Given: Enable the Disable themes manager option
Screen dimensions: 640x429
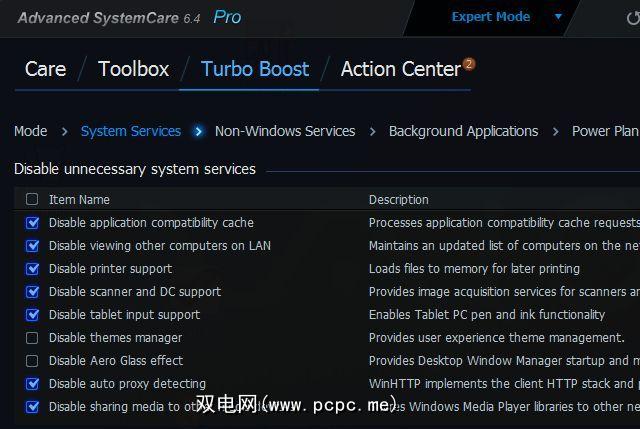Looking at the screenshot, I should [x=32, y=338].
